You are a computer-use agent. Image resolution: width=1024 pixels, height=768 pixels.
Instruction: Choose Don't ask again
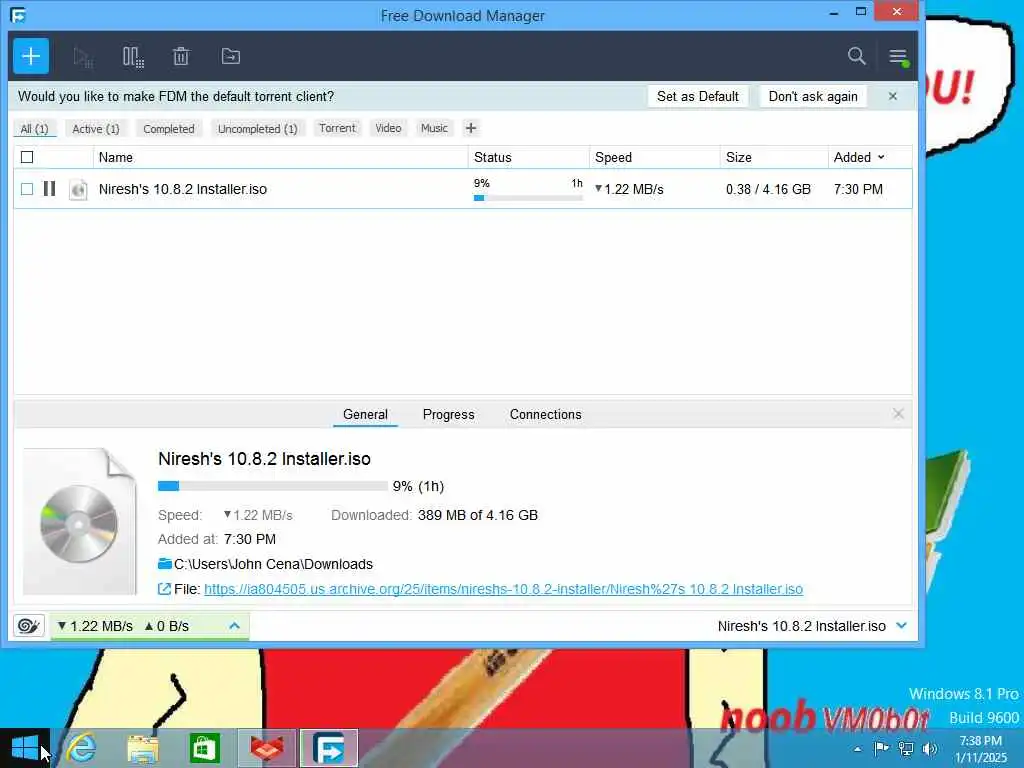pos(813,96)
